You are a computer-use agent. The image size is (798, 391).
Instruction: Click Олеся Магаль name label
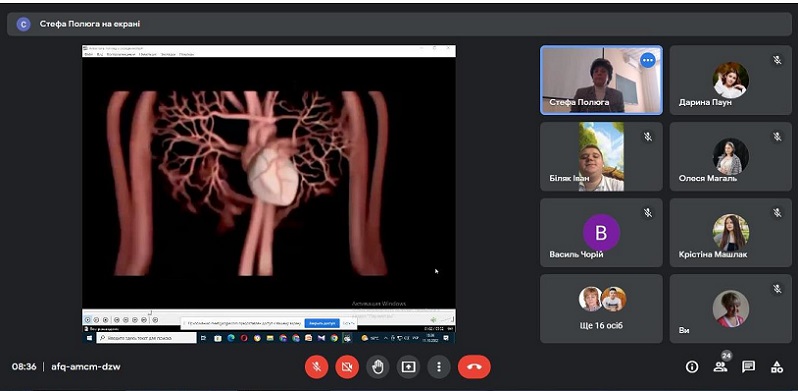(707, 178)
